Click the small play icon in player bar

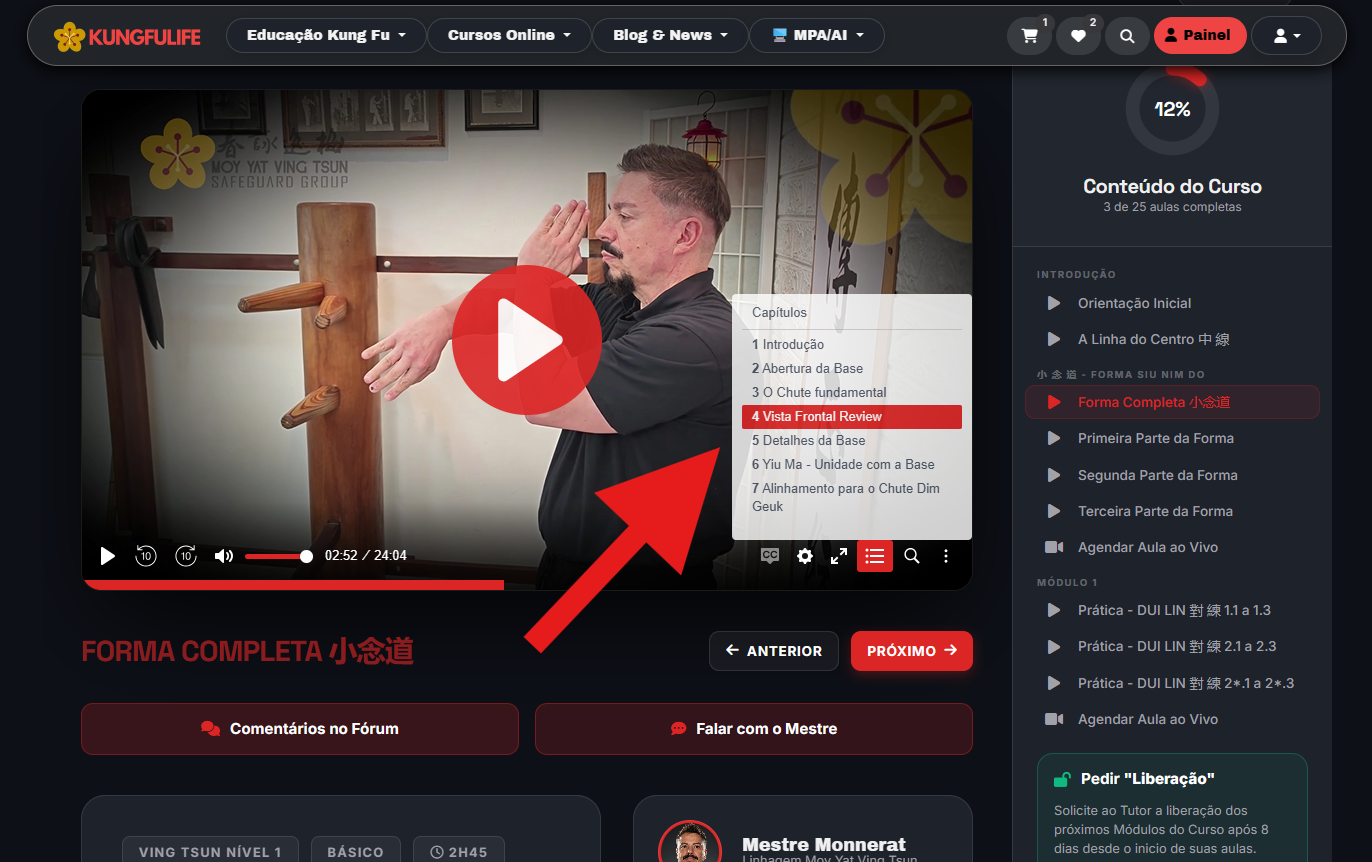click(x=108, y=556)
